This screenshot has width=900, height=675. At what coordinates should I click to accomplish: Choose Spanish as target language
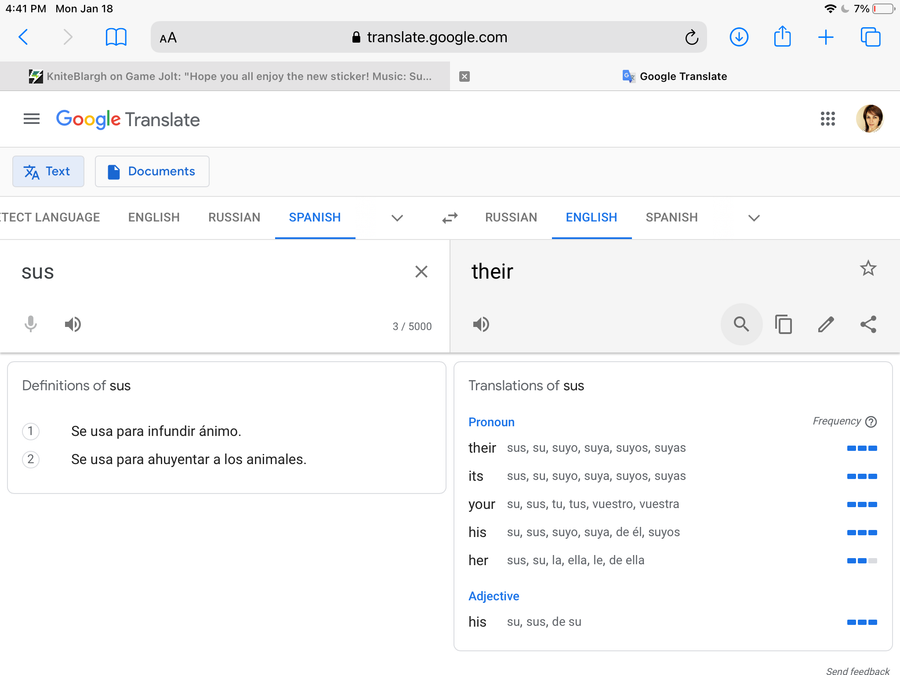click(x=672, y=217)
